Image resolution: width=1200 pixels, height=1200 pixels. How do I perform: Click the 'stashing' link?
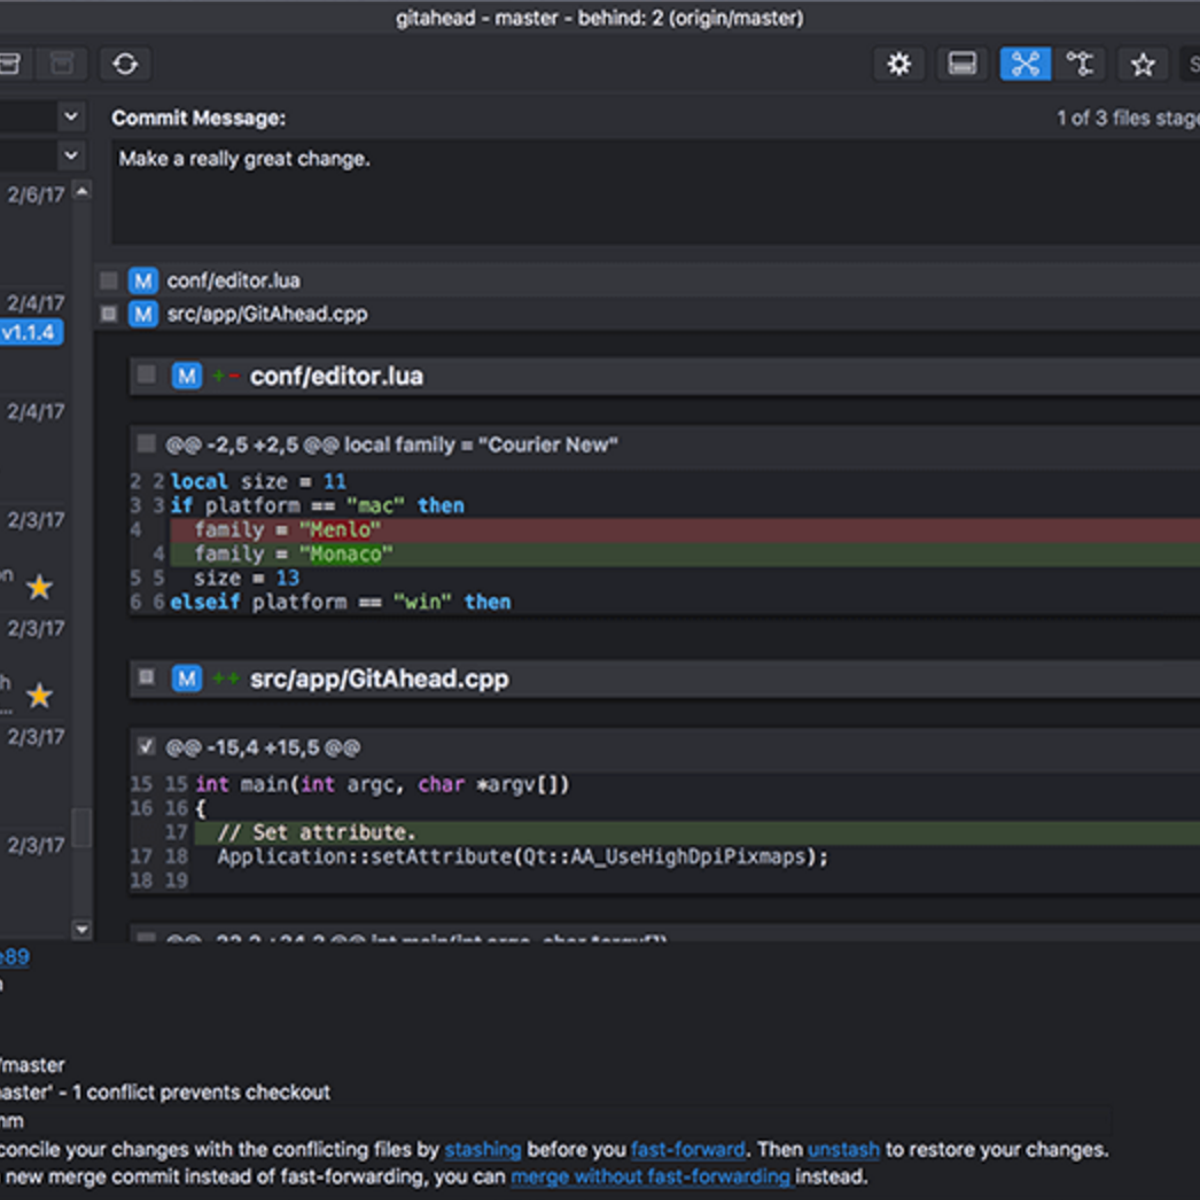pyautogui.click(x=483, y=1150)
